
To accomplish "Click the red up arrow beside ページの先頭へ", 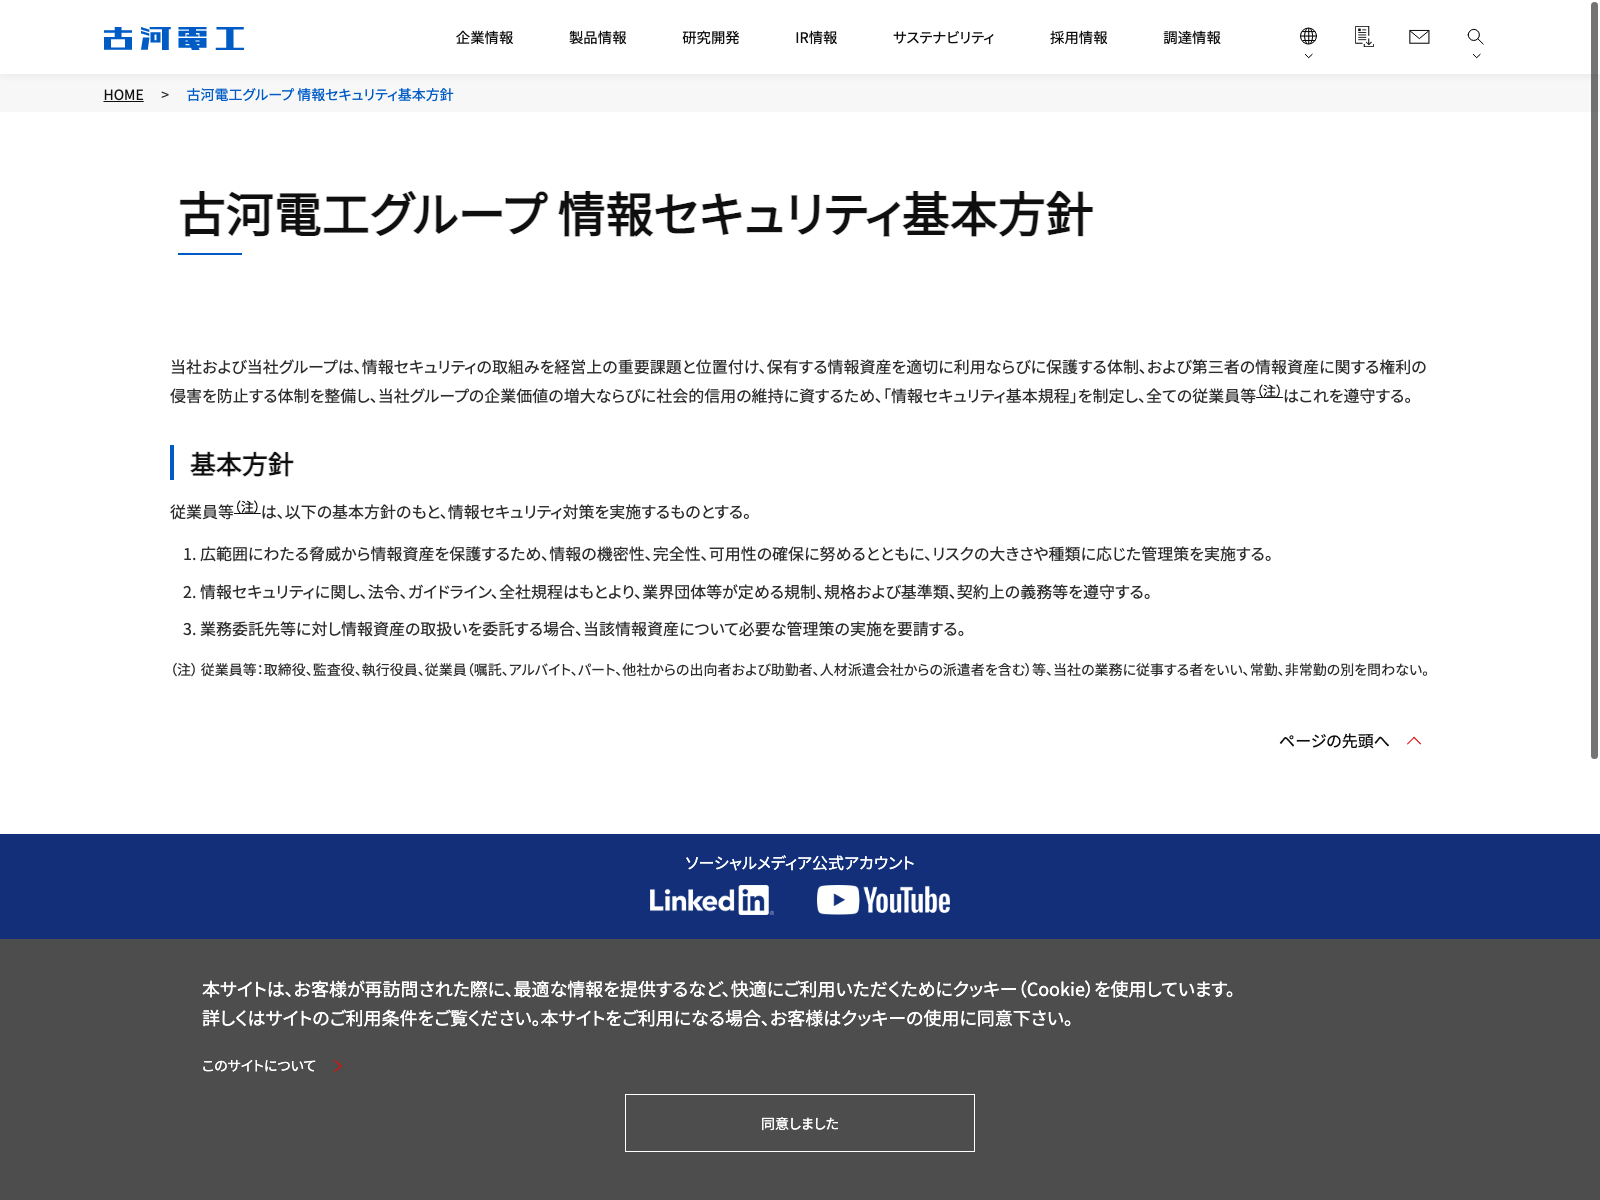I will tap(1414, 741).
